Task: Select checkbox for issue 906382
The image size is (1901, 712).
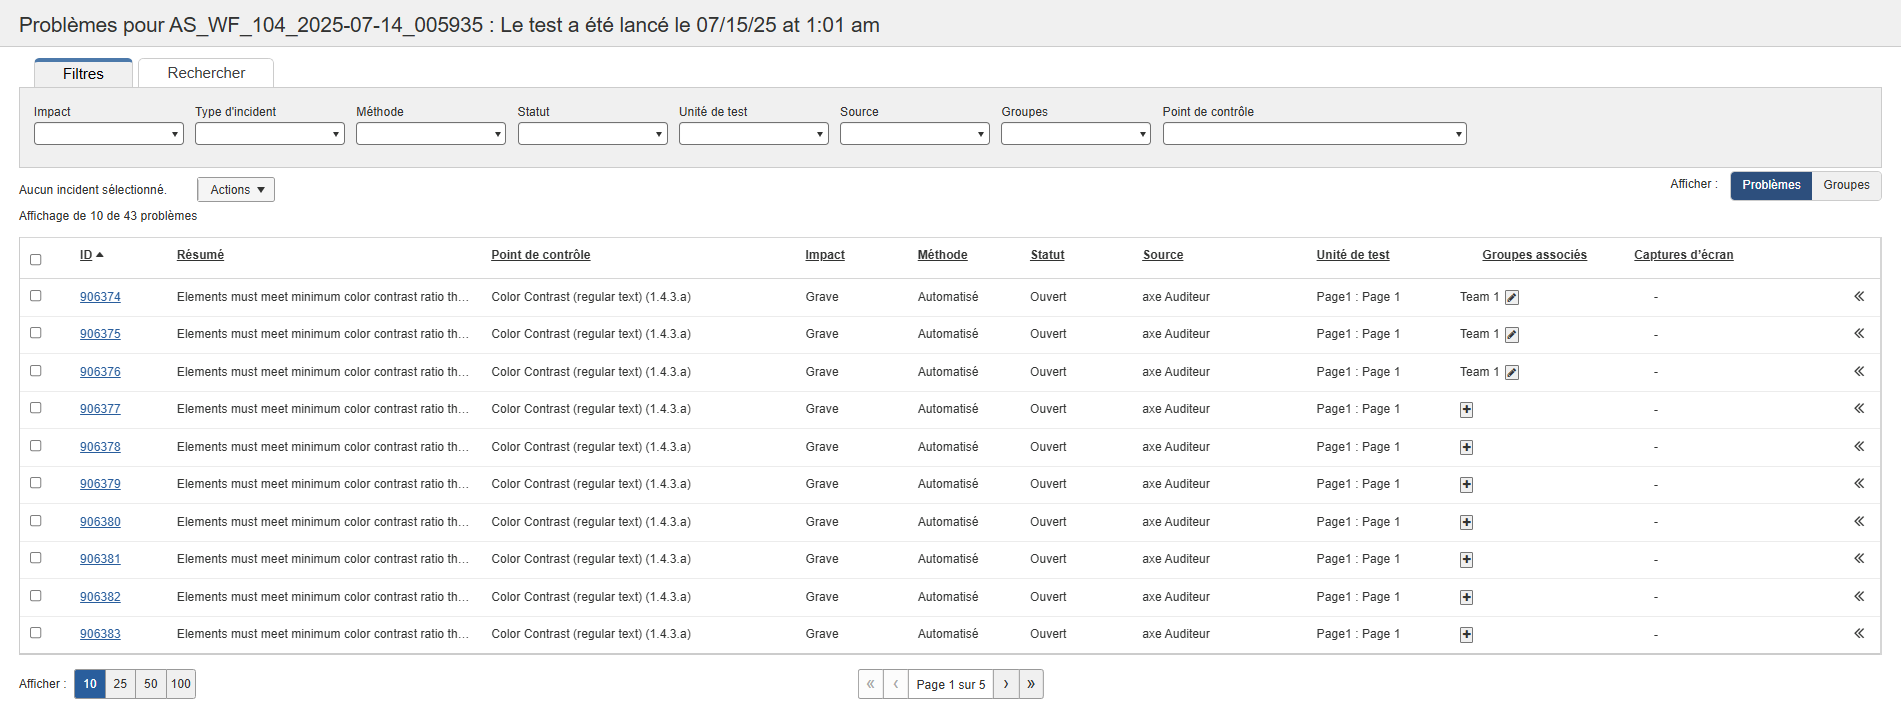Action: point(36,596)
